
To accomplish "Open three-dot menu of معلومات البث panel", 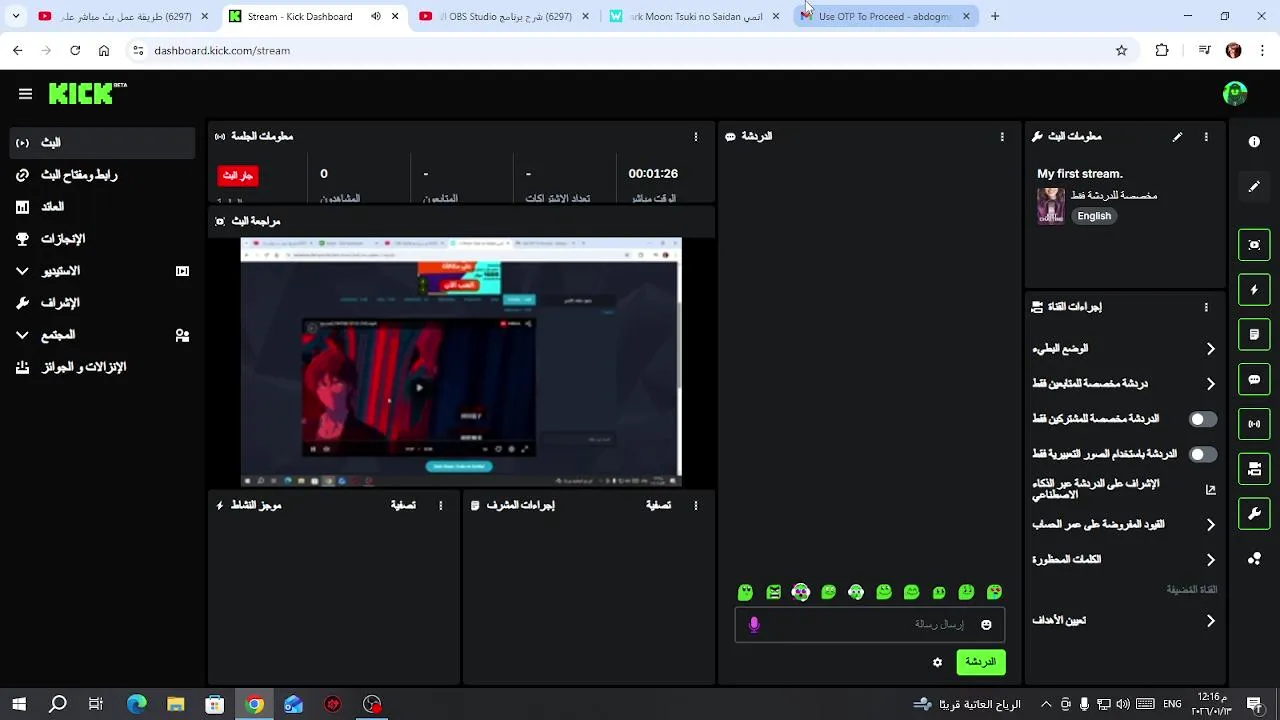I will coord(1206,137).
